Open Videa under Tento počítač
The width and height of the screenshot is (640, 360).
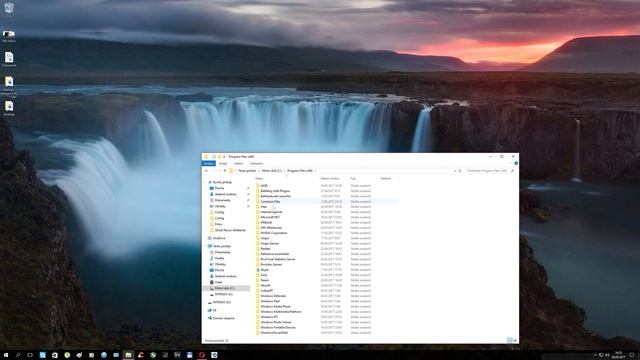click(x=218, y=282)
